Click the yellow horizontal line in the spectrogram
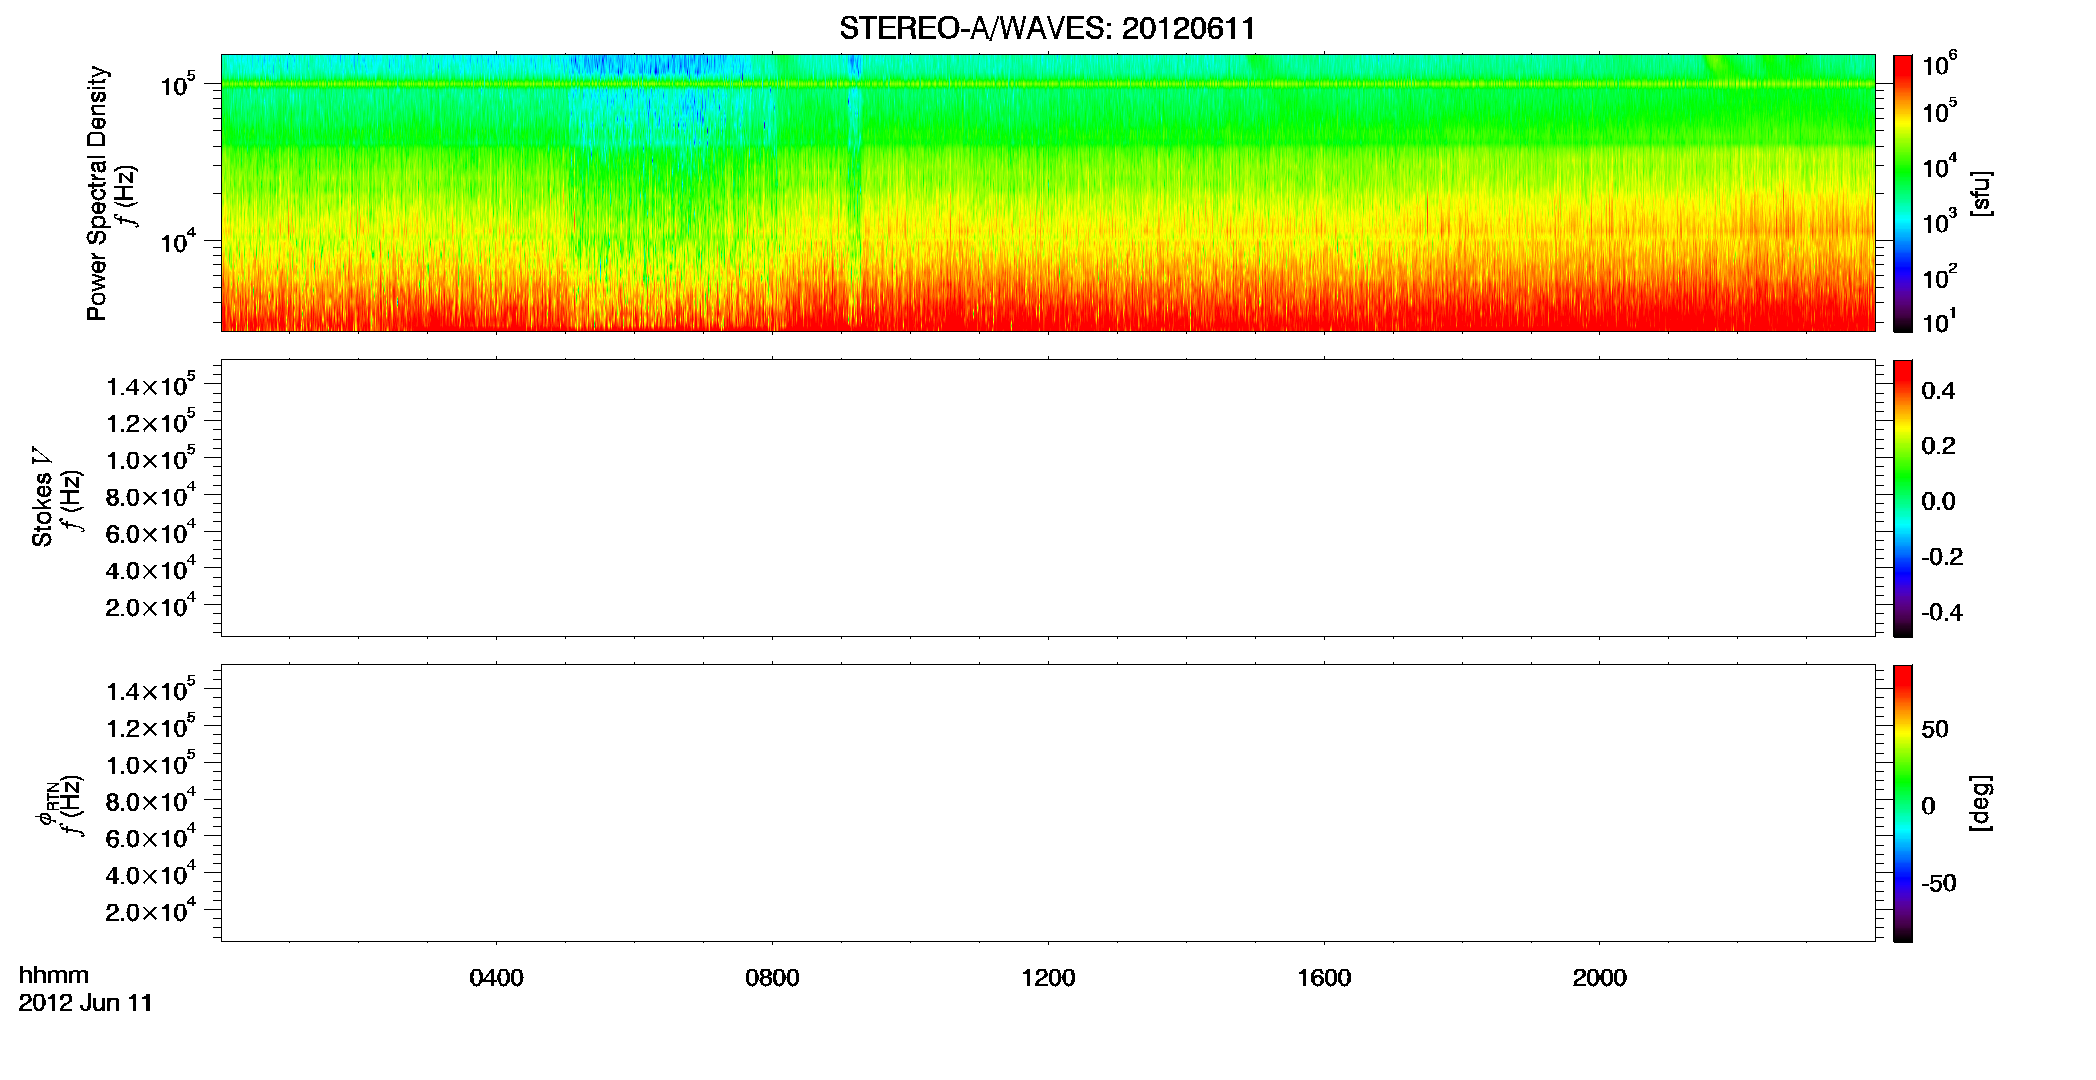Image resolution: width=2096 pixels, height=1080 pixels. (1048, 84)
